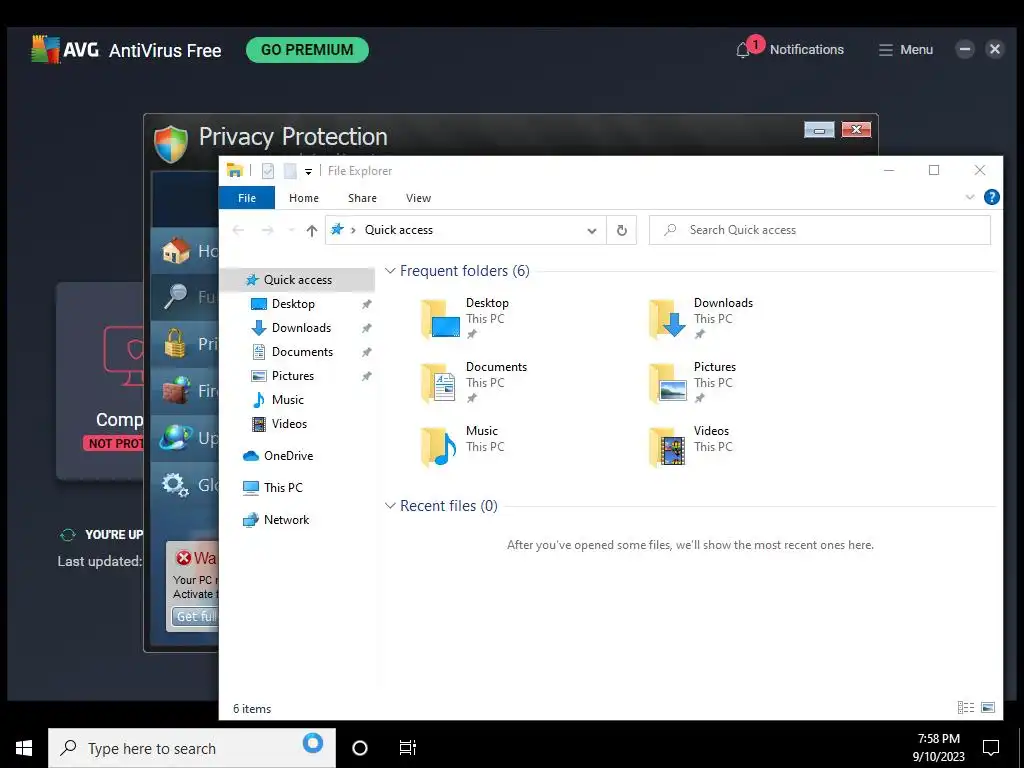1024x768 pixels.
Task: Select the Firewall brick icon
Action: click(176, 391)
